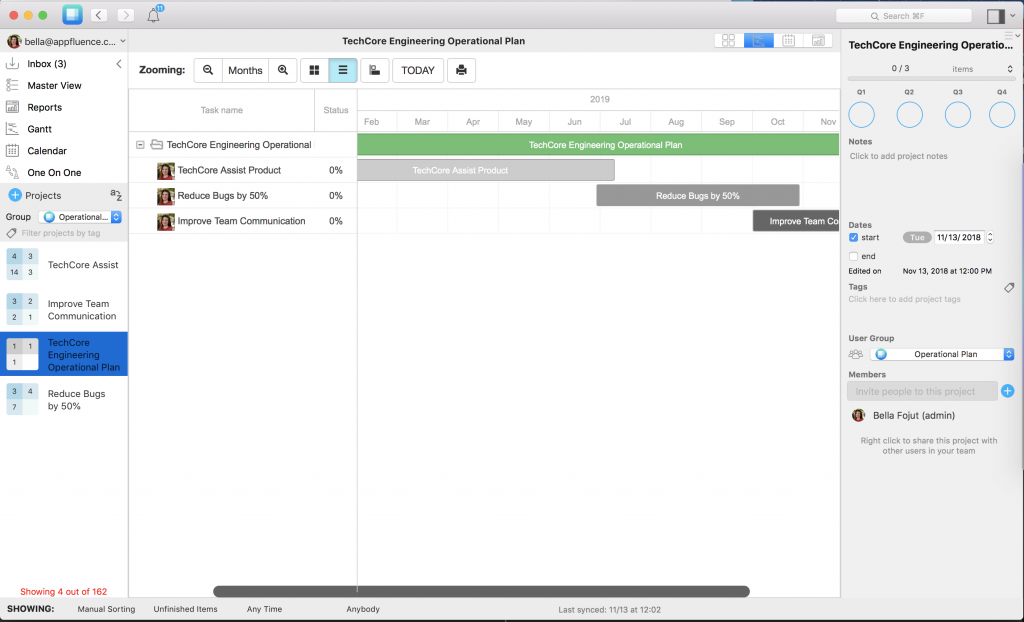The width and height of the screenshot is (1024, 622).
Task: Collapse the TechCore Engineering Operational task tree
Action: coord(140,143)
